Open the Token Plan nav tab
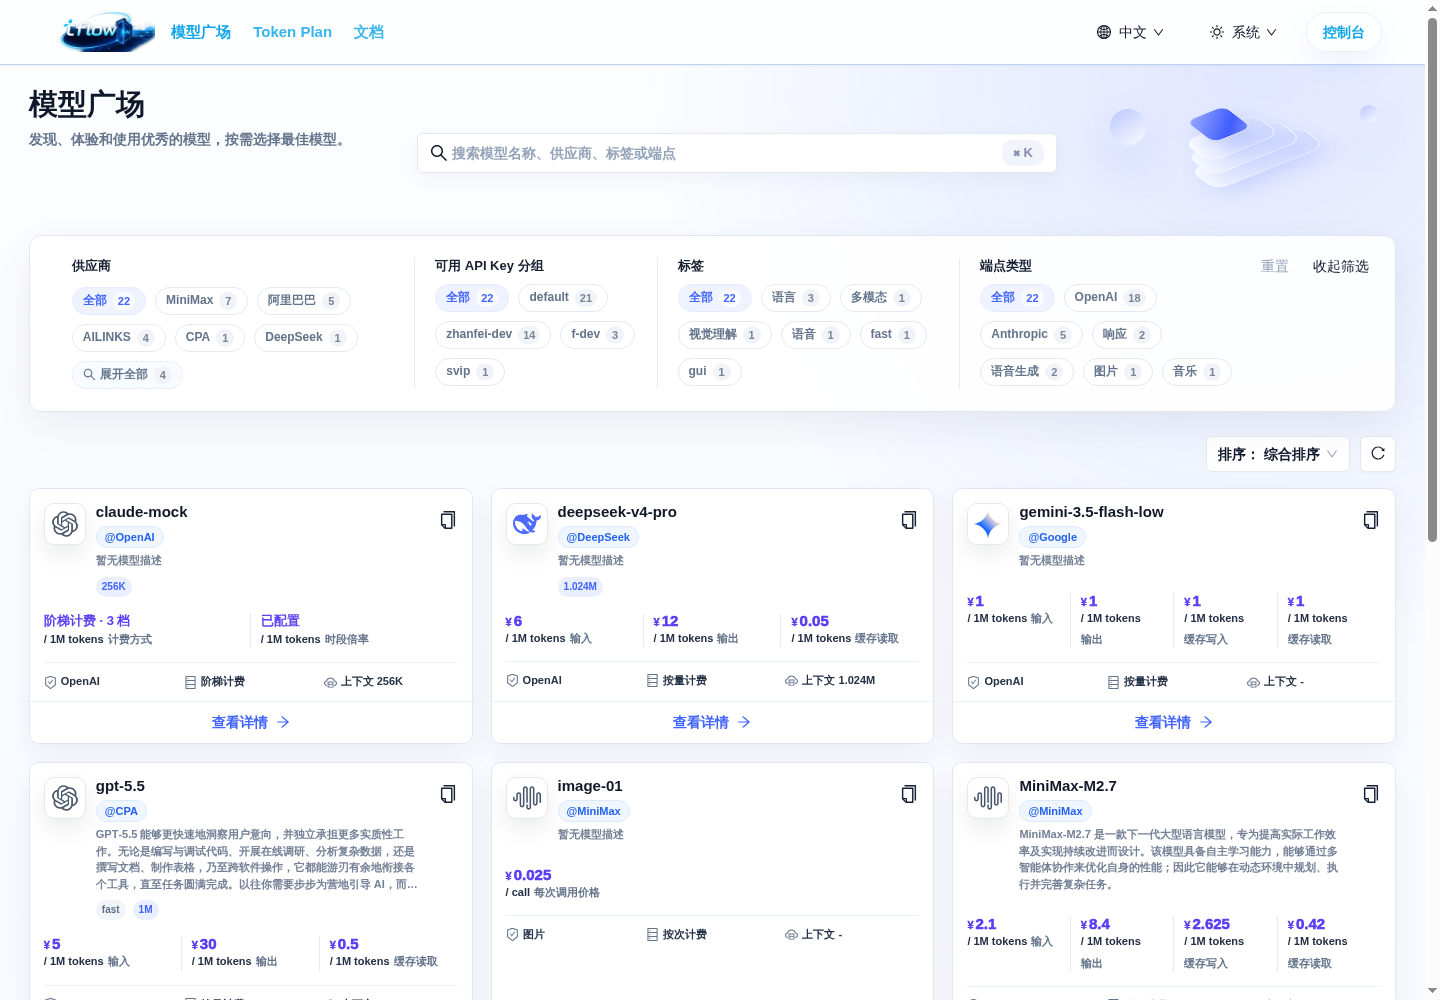This screenshot has height=1000, width=1440. point(292,32)
